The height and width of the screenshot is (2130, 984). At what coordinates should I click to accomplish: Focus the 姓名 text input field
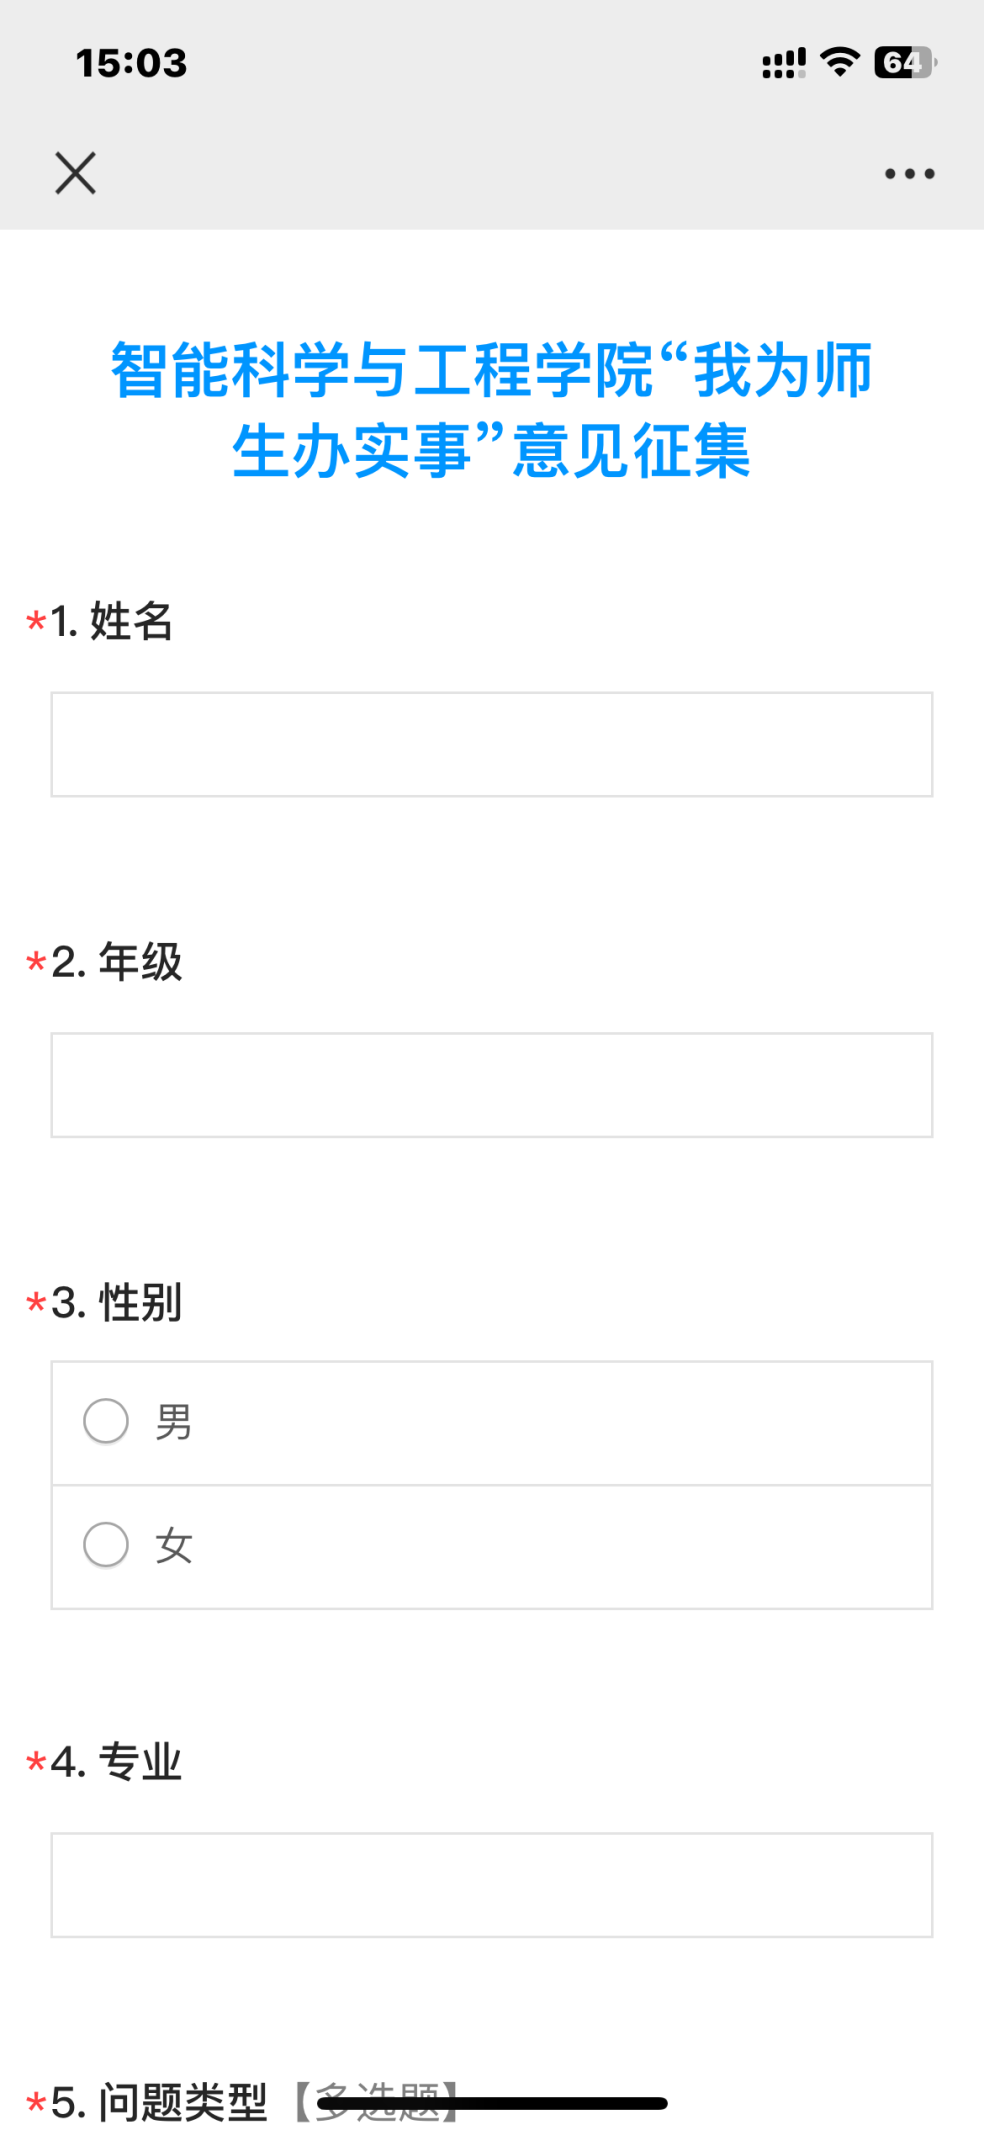pos(492,745)
